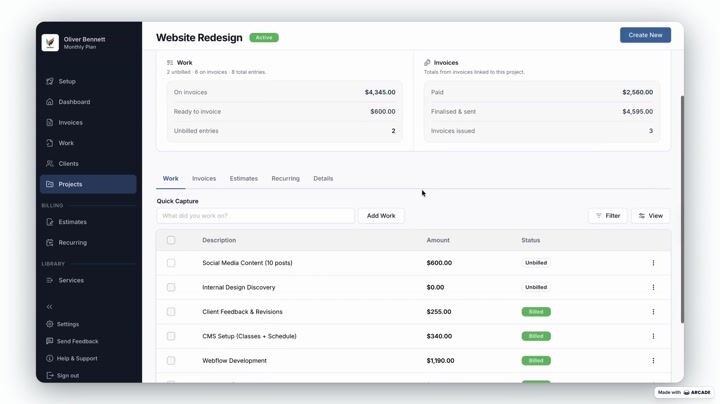The image size is (720, 404).
Task: Click the page vertical scrollbar
Action: (x=682, y=209)
